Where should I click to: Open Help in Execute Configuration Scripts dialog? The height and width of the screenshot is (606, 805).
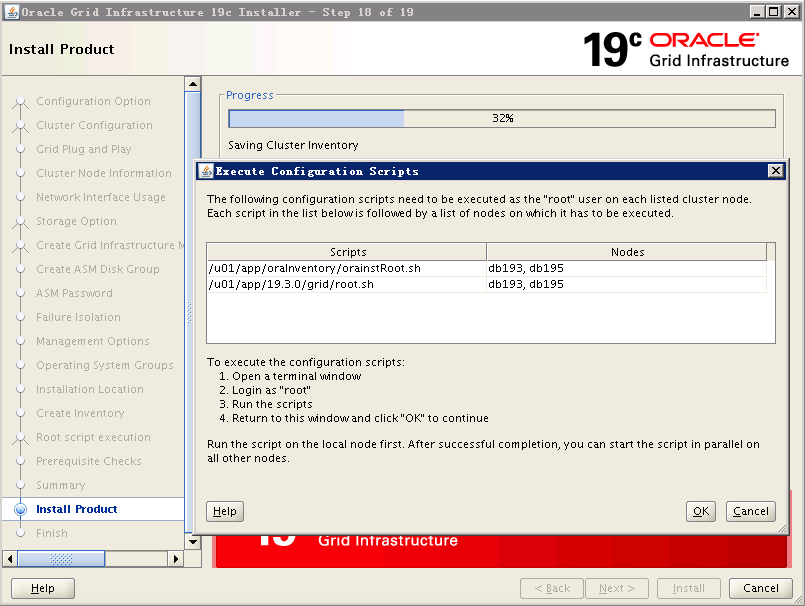pyautogui.click(x=225, y=511)
